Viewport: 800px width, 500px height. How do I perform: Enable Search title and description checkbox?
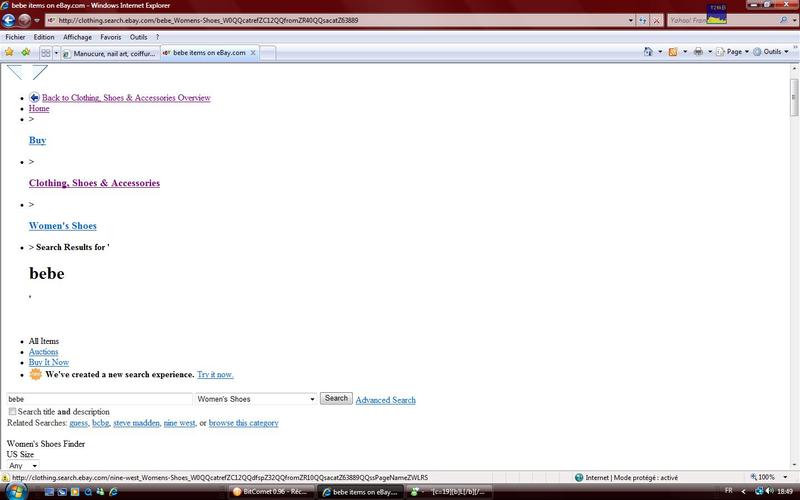coord(12,411)
